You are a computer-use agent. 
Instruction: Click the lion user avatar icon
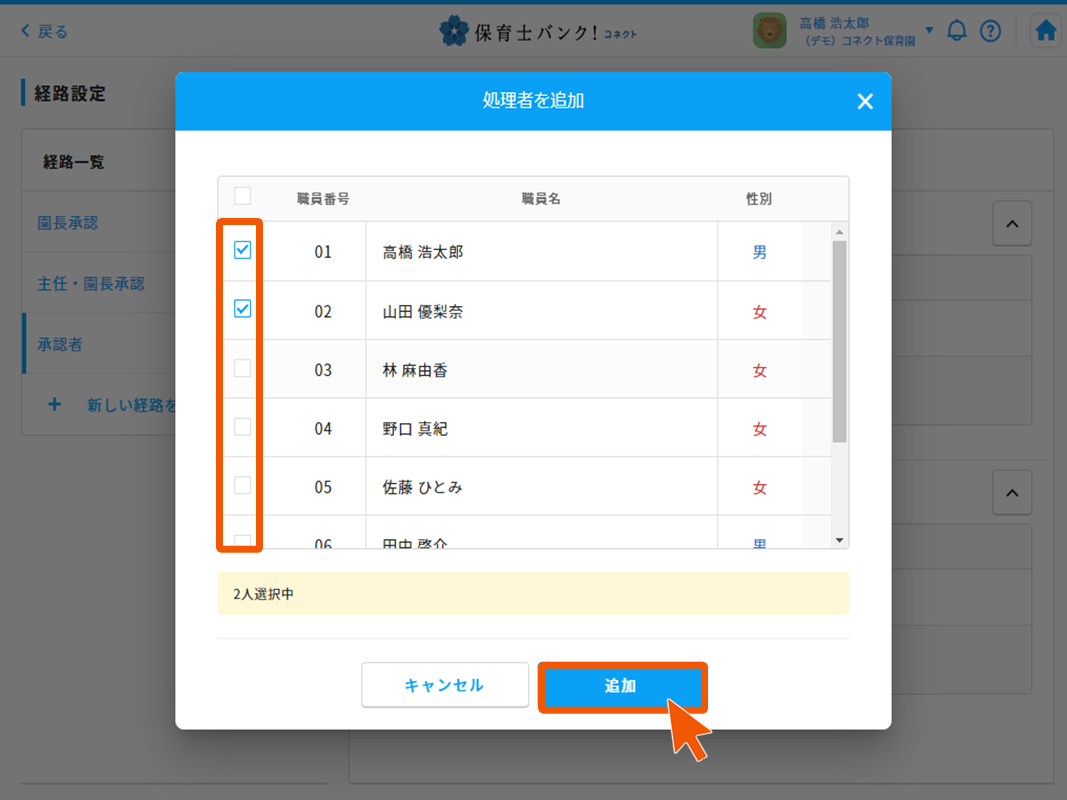point(770,31)
